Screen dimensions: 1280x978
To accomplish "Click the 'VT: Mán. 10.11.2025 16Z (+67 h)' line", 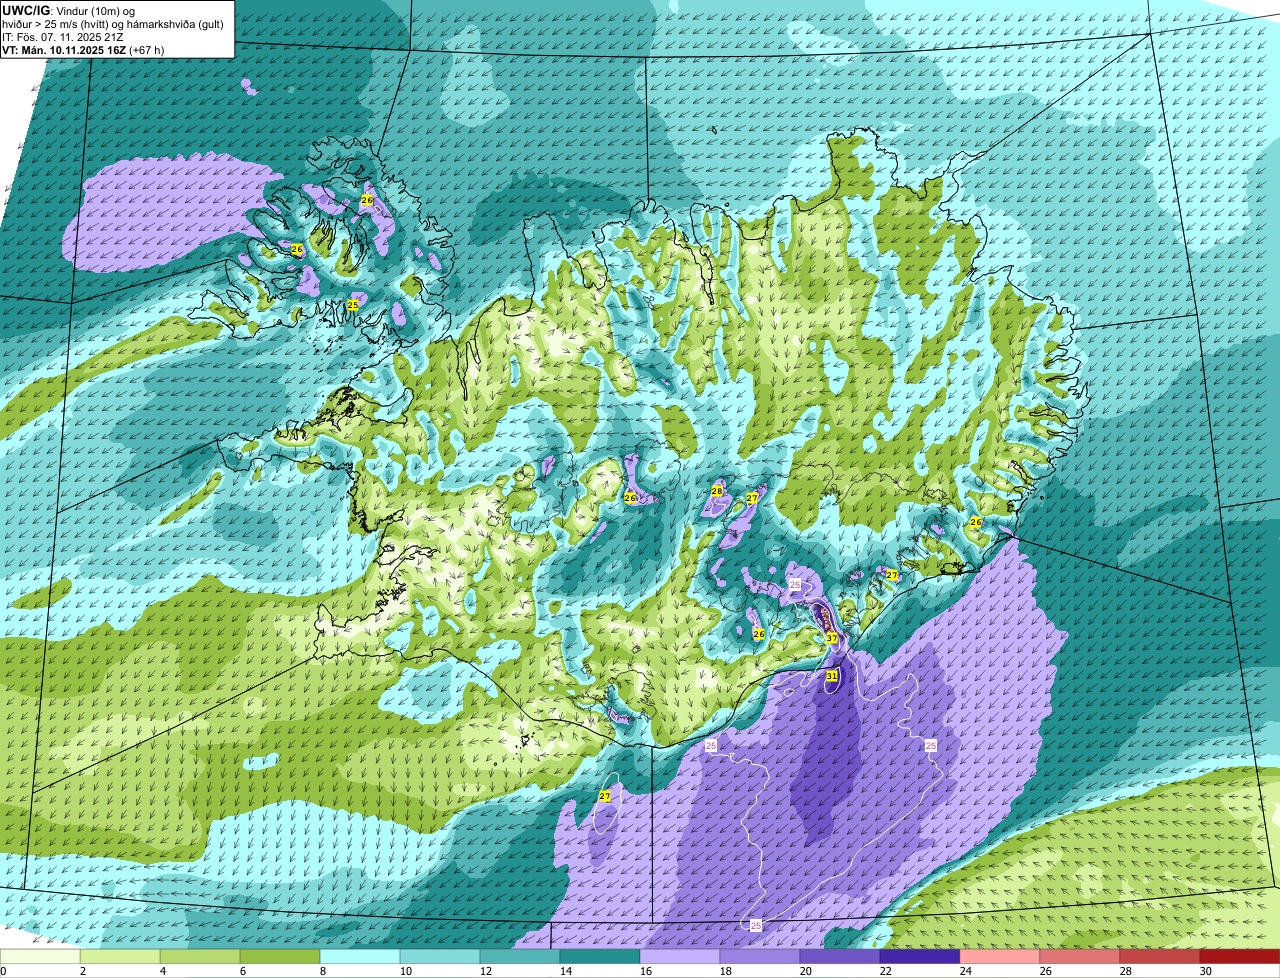I will point(83,49).
